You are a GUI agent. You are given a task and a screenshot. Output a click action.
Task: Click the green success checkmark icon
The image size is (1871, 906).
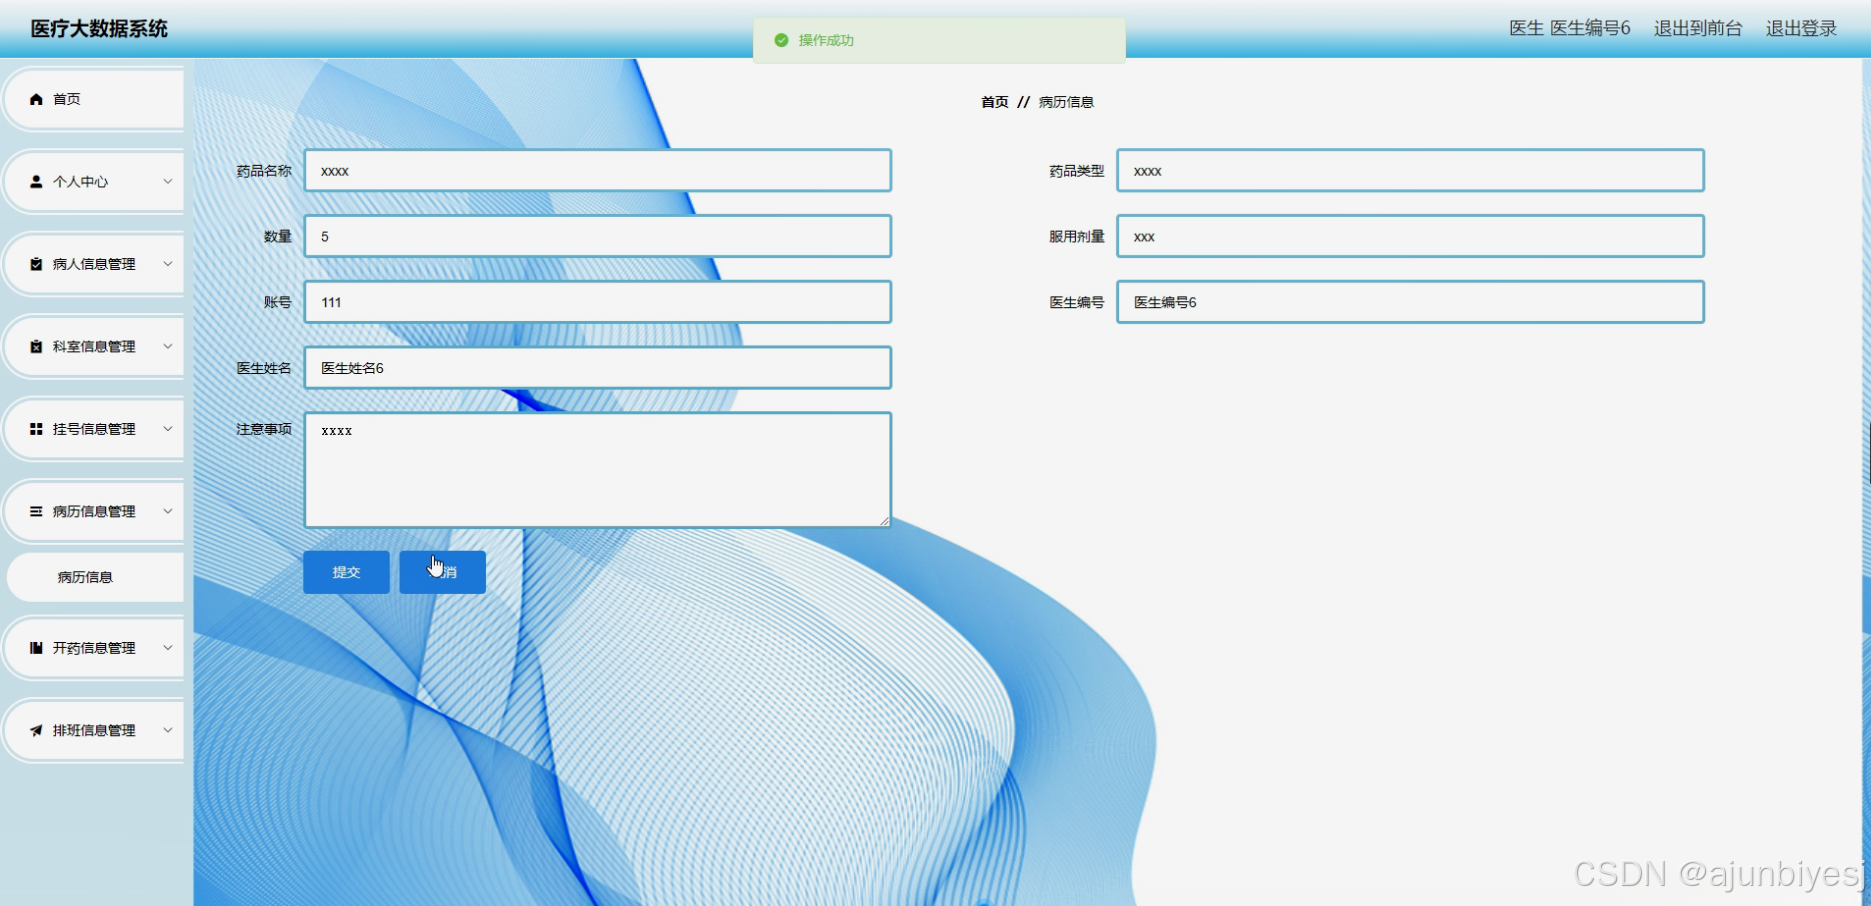click(781, 39)
